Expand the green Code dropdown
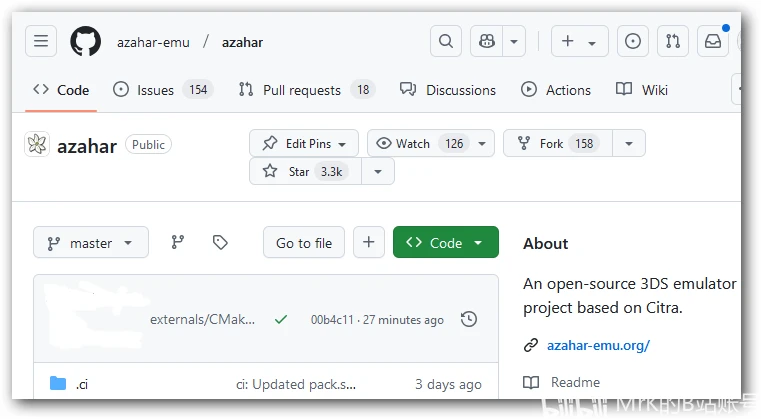 (x=445, y=243)
